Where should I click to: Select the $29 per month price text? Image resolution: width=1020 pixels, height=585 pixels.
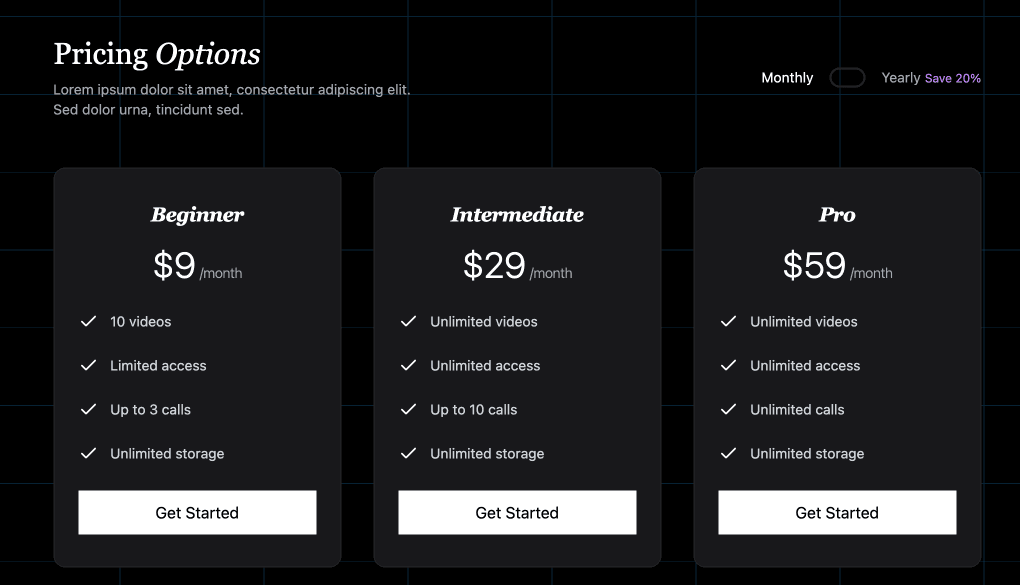pos(517,265)
